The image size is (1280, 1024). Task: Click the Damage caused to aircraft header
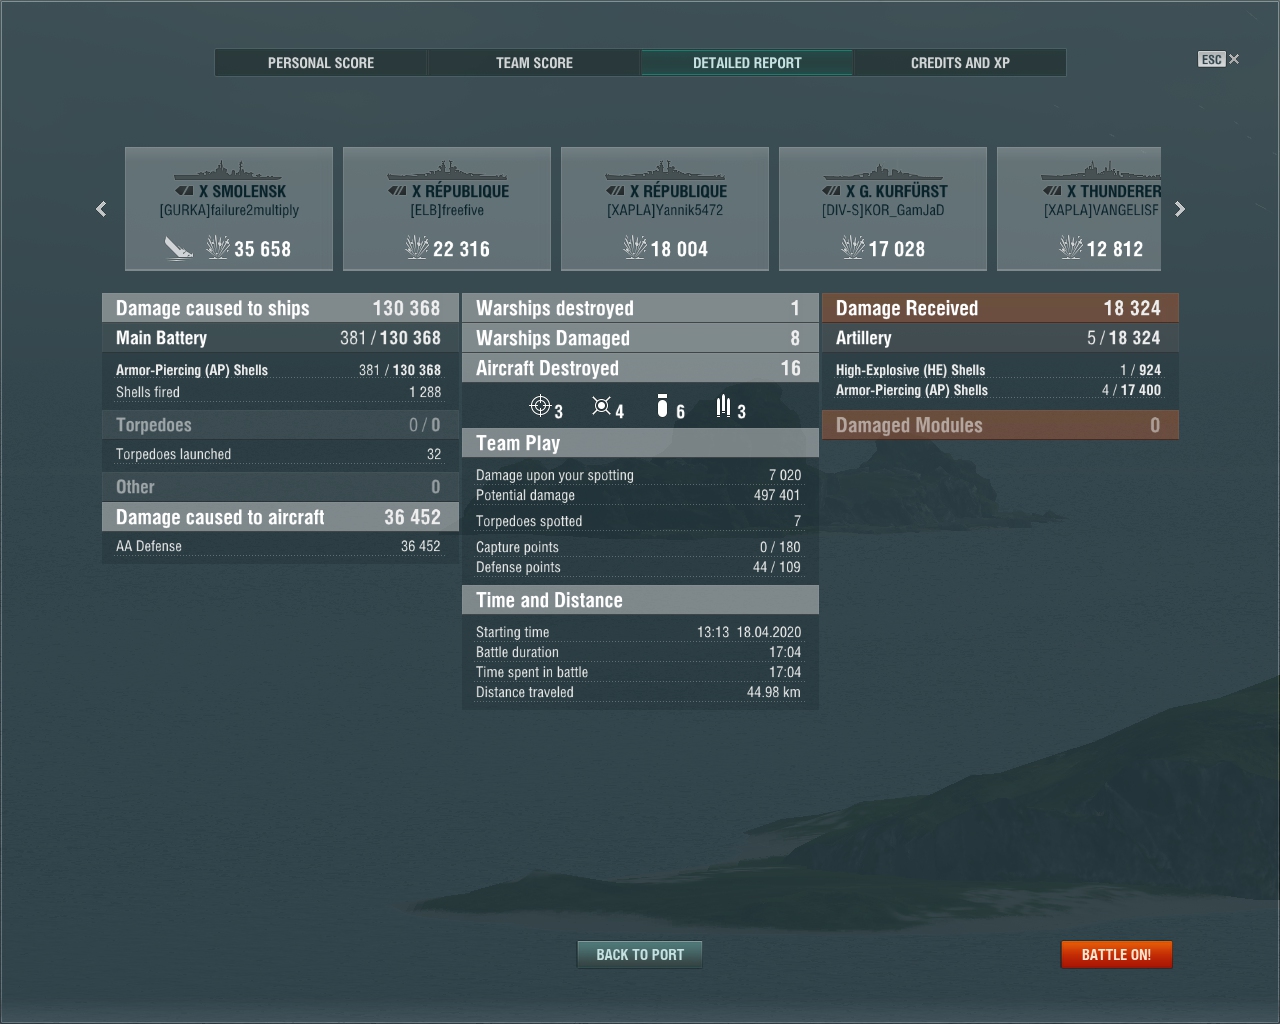coord(280,517)
